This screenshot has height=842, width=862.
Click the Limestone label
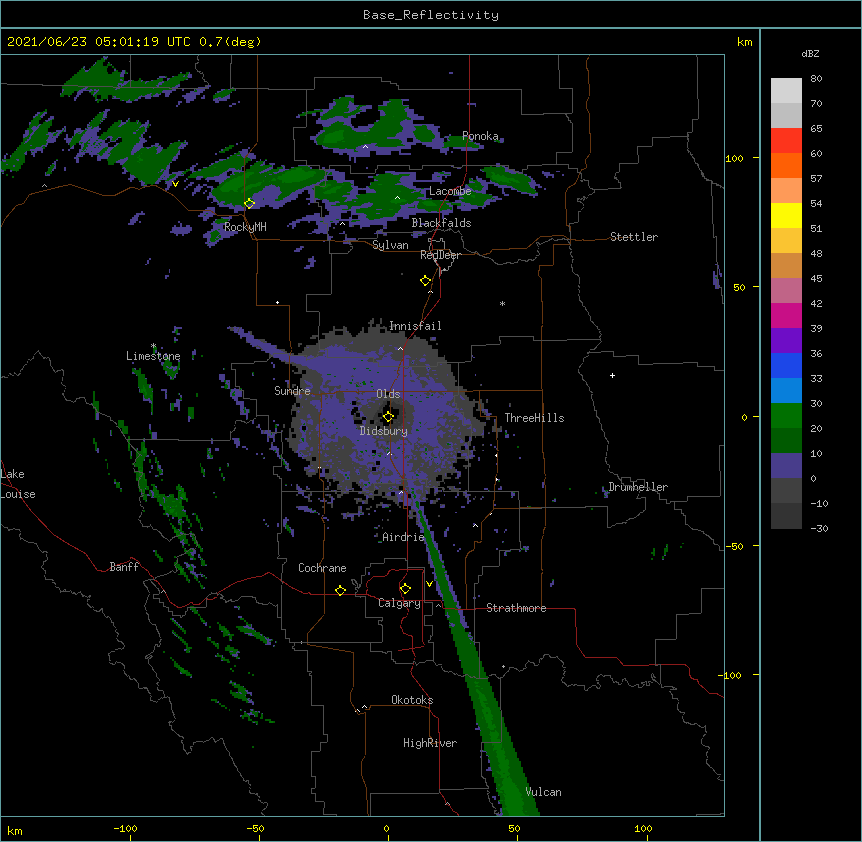coord(153,356)
